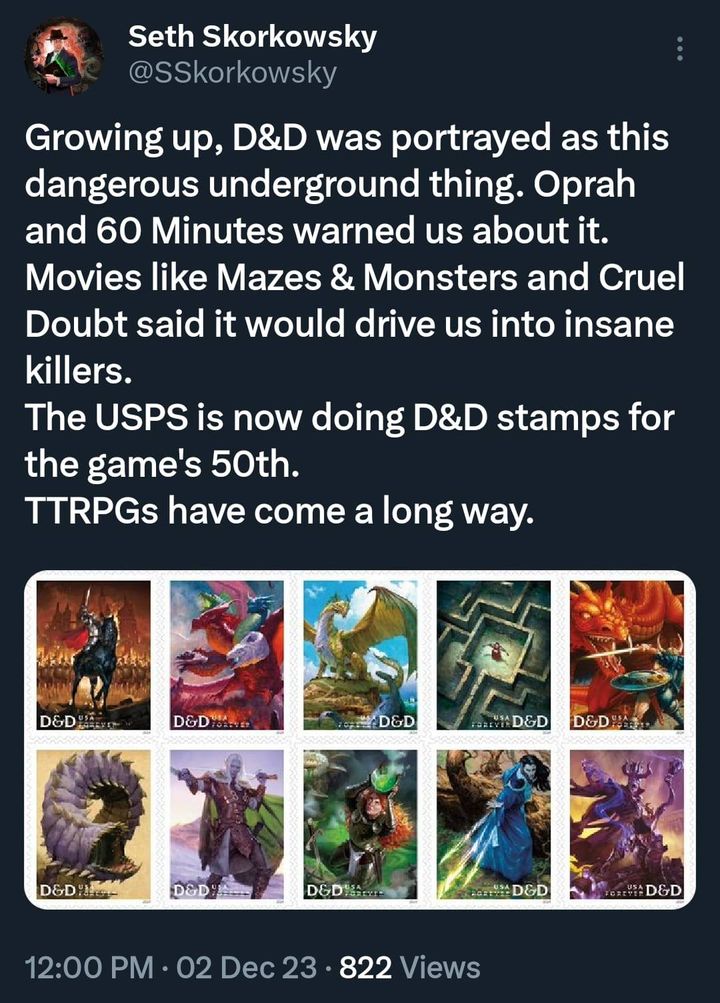Open the purple horned lich stamp
This screenshot has width=720, height=1003.
tap(627, 825)
